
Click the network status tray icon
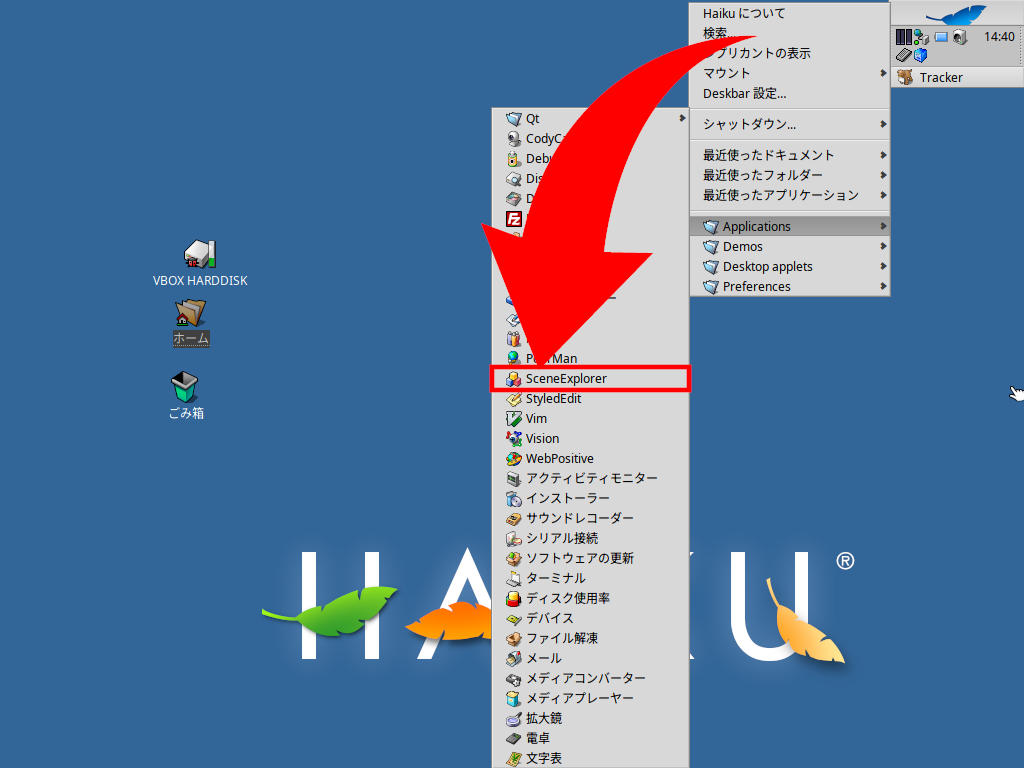click(x=921, y=37)
